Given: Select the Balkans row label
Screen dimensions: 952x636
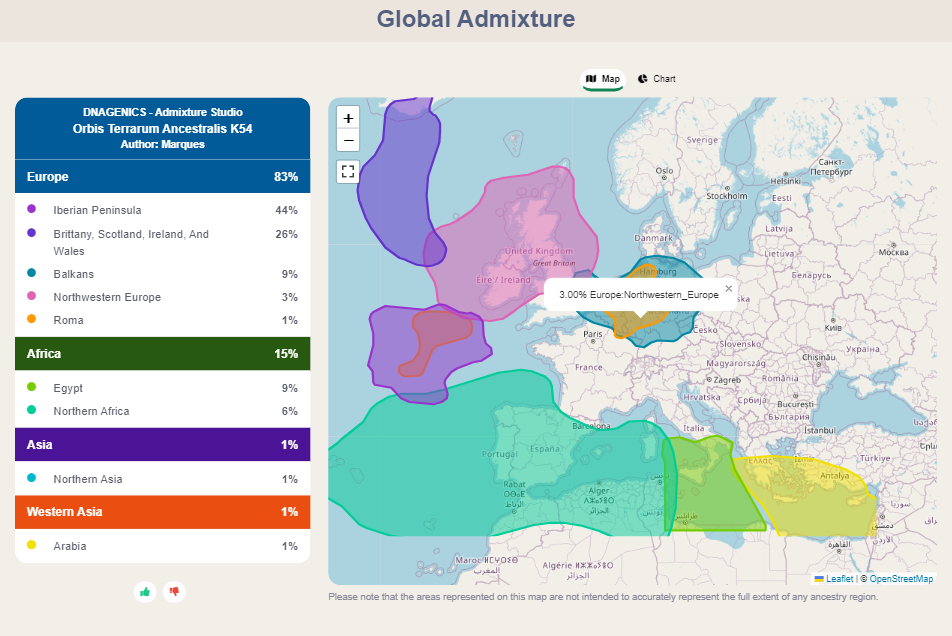Looking at the screenshot, I should 73,274.
